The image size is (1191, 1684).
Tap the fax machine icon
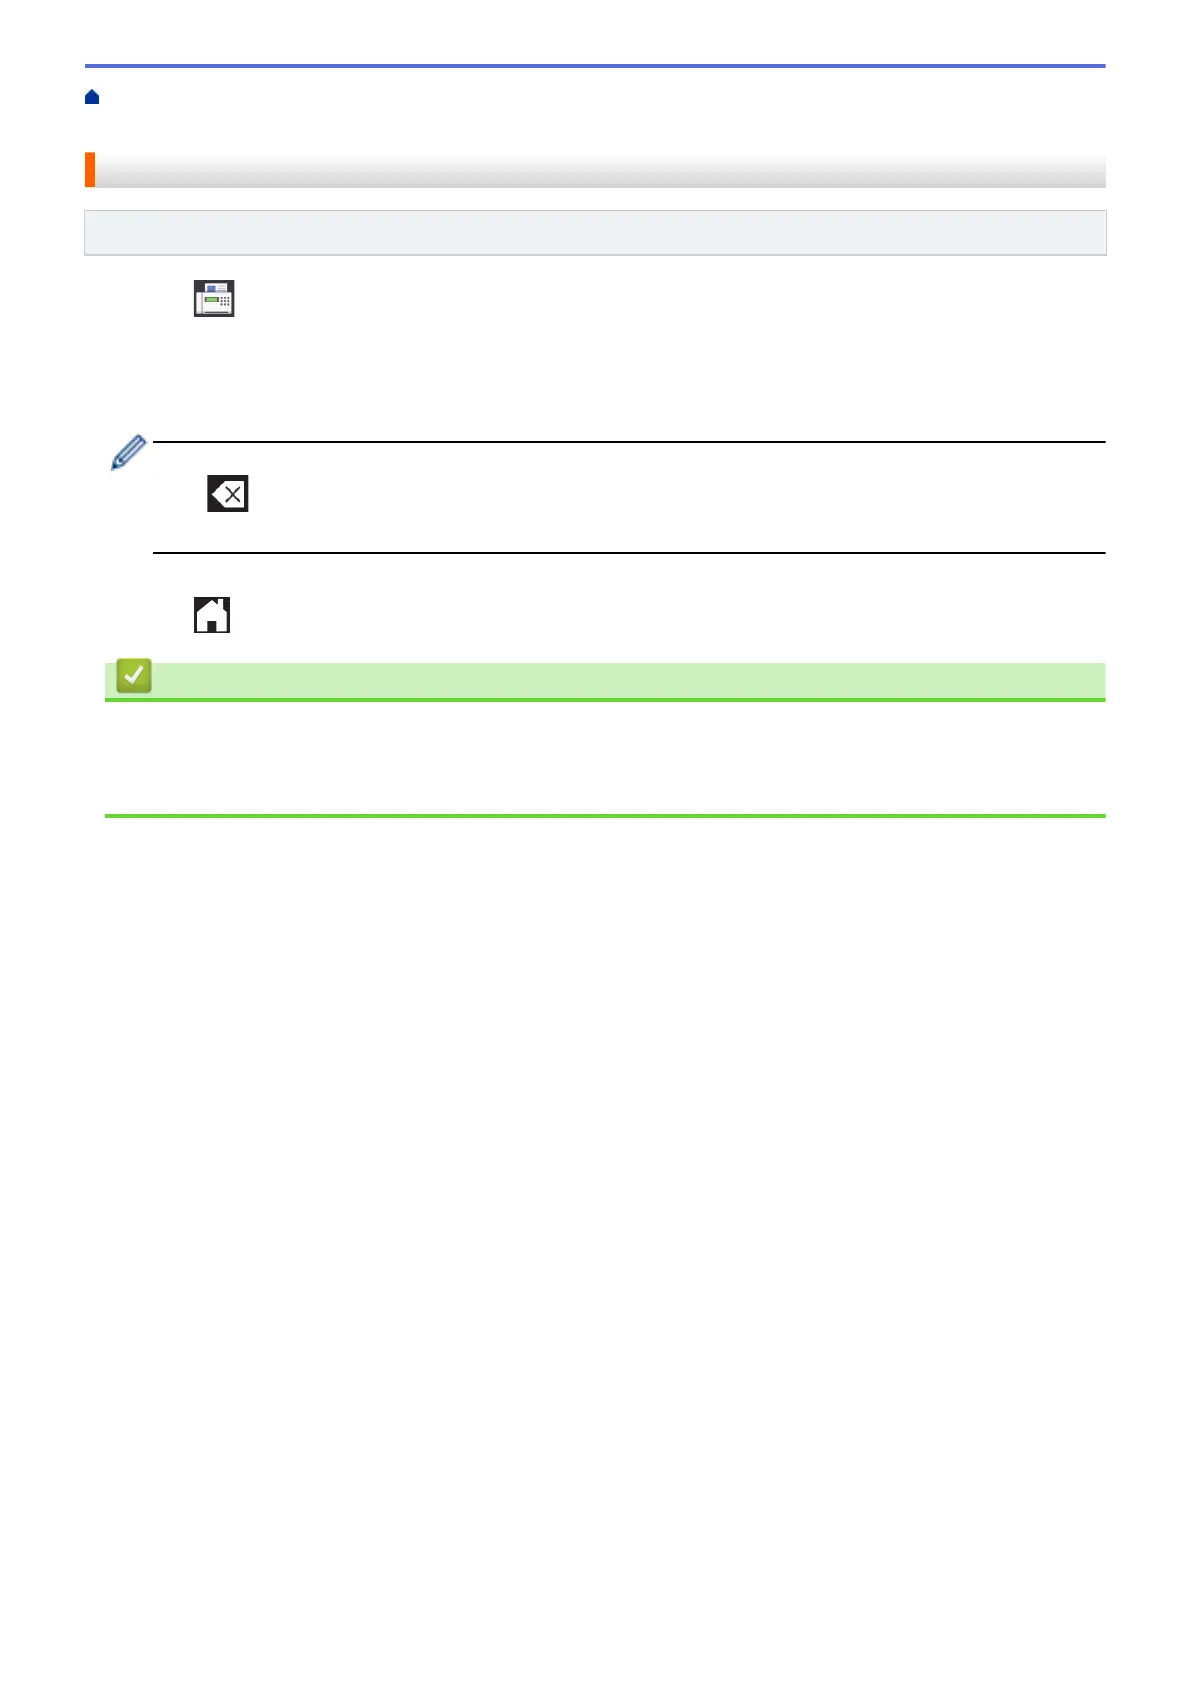click(214, 298)
